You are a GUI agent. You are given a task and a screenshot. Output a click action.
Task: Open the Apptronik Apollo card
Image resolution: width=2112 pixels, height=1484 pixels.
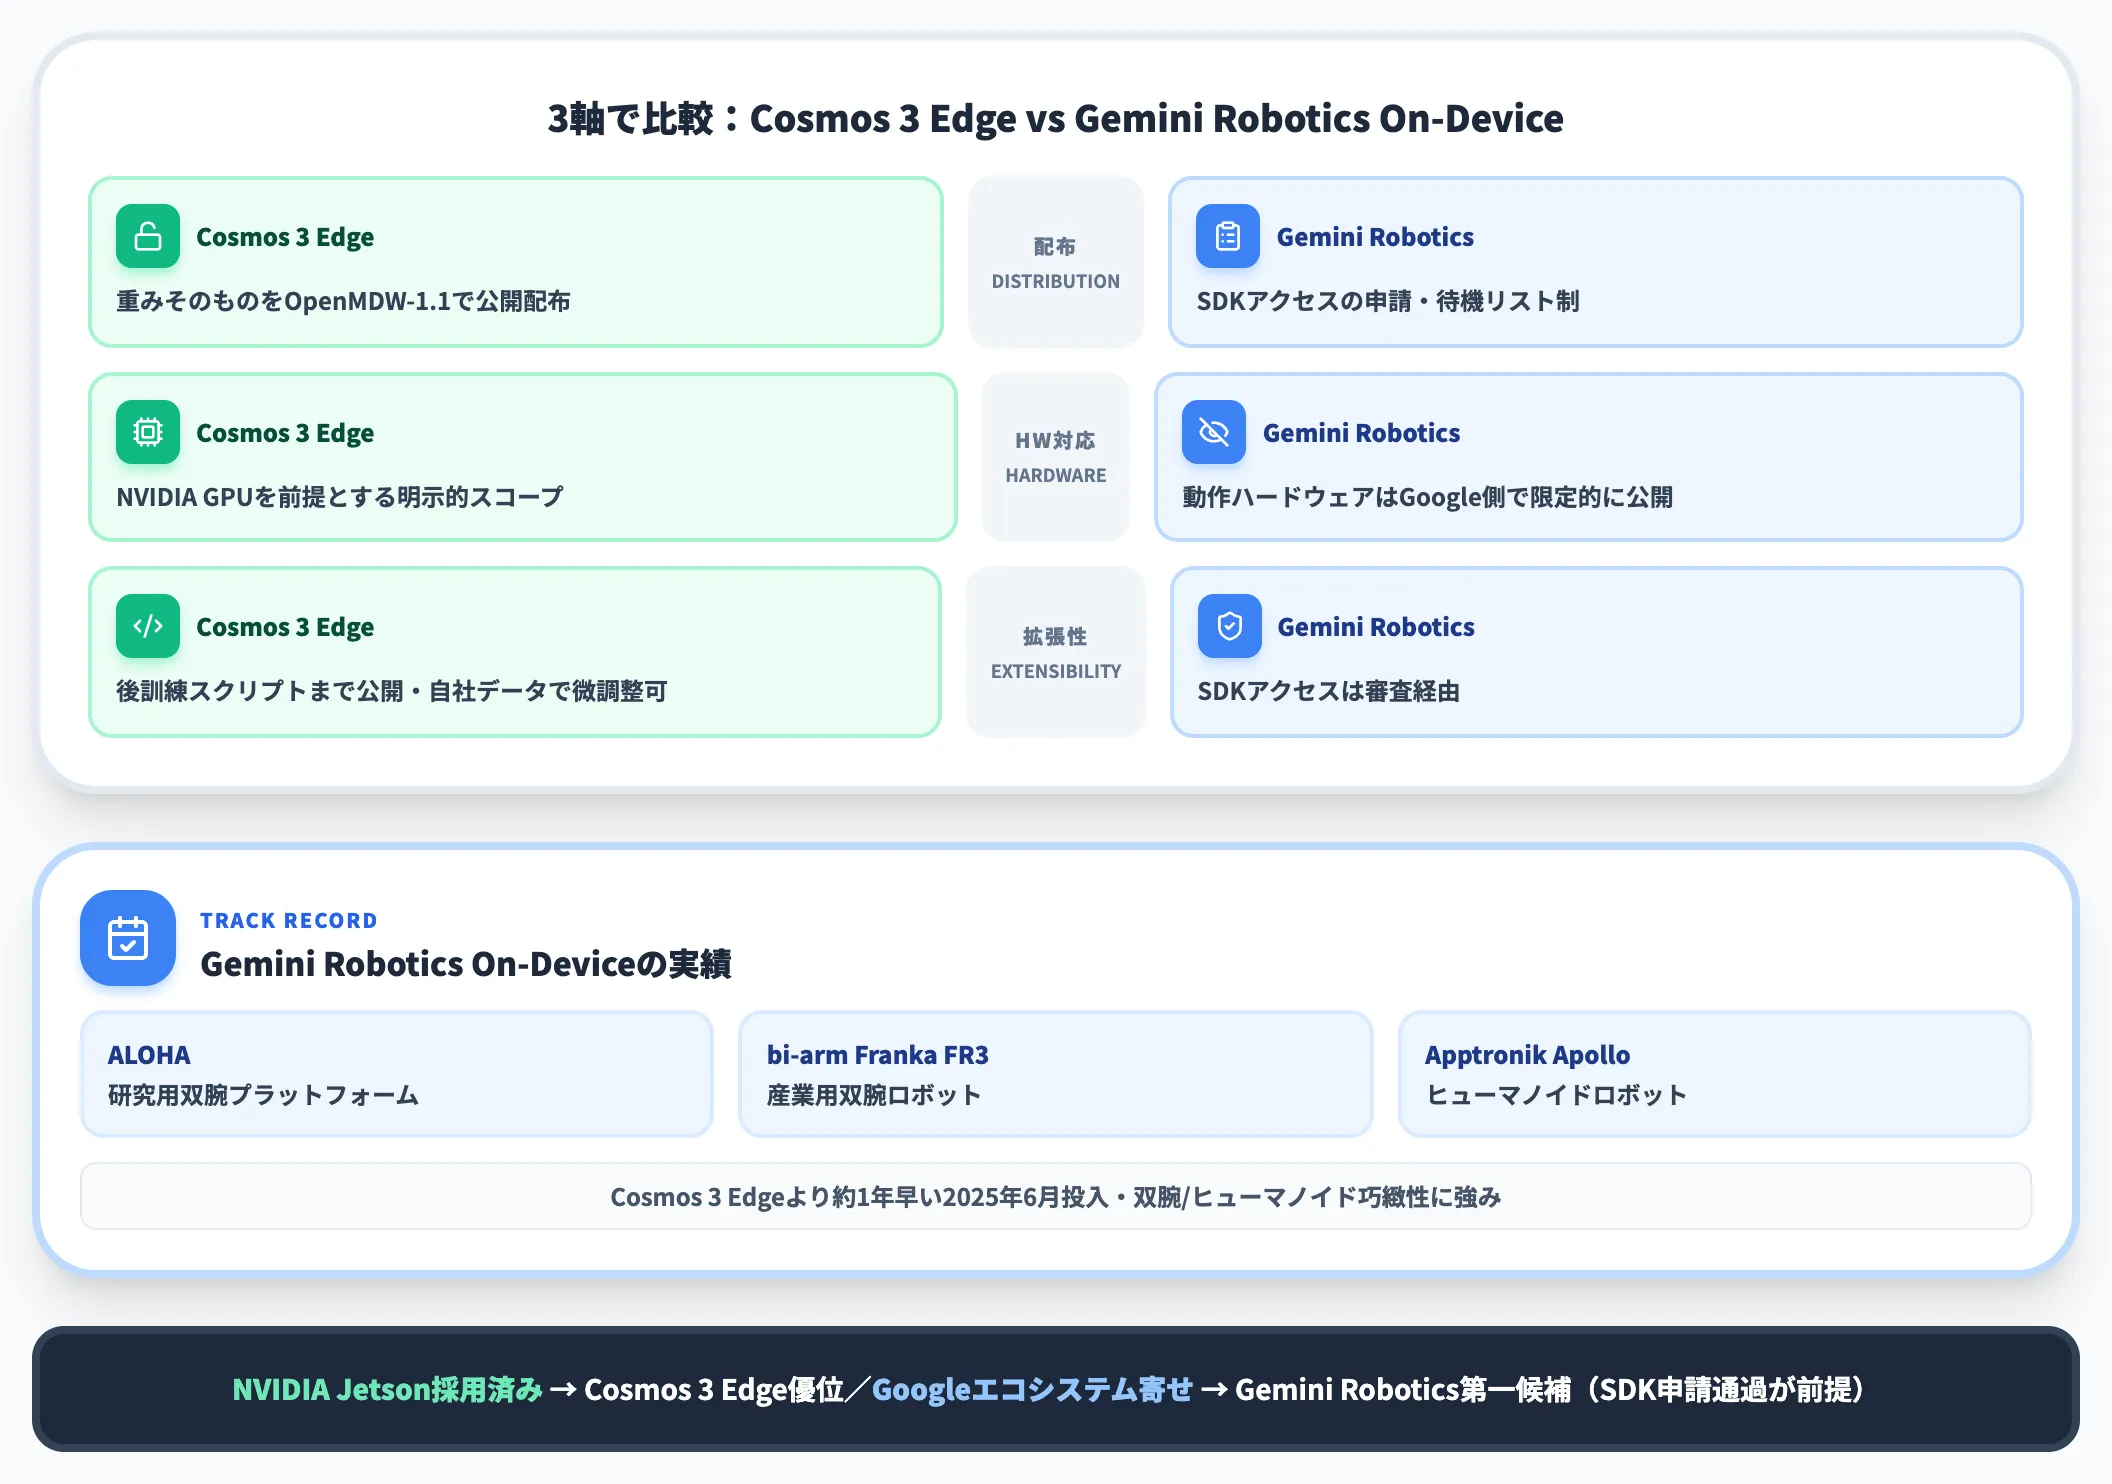(1715, 1074)
